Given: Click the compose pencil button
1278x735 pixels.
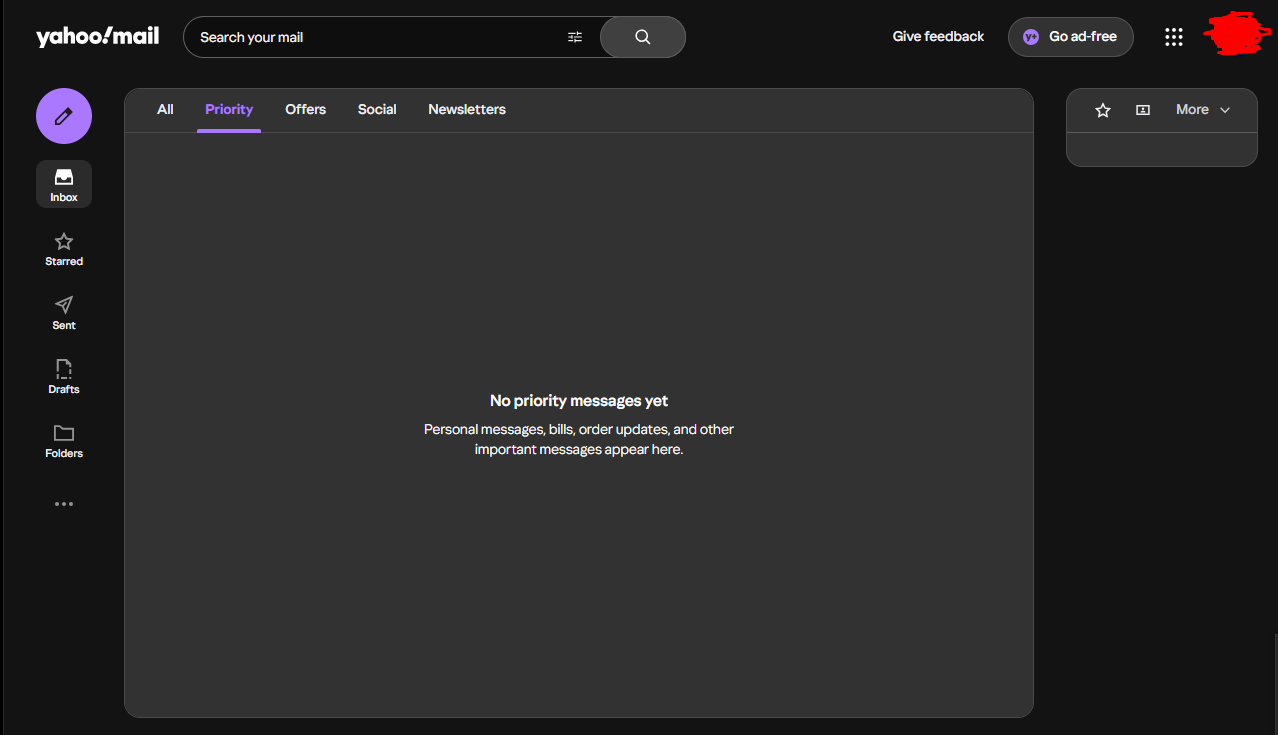Looking at the screenshot, I should (64, 116).
